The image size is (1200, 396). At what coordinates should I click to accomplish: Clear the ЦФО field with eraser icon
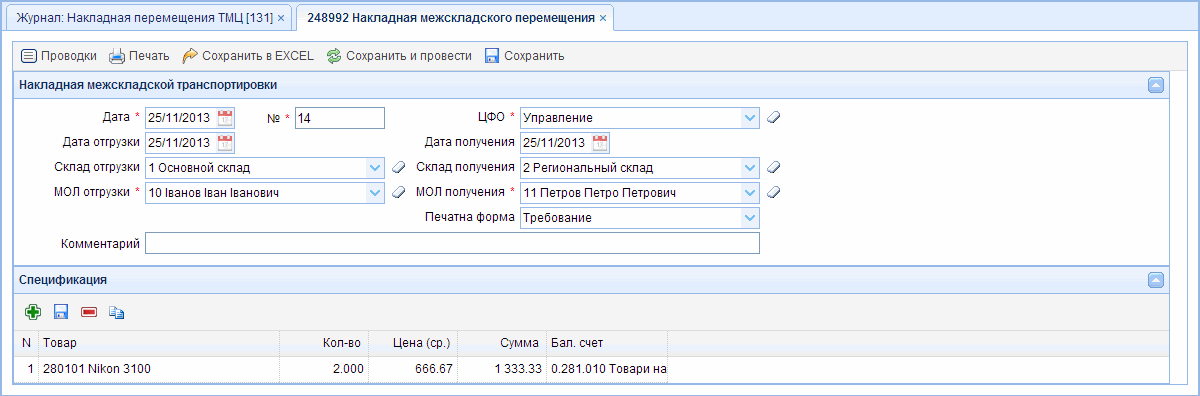pos(772,118)
